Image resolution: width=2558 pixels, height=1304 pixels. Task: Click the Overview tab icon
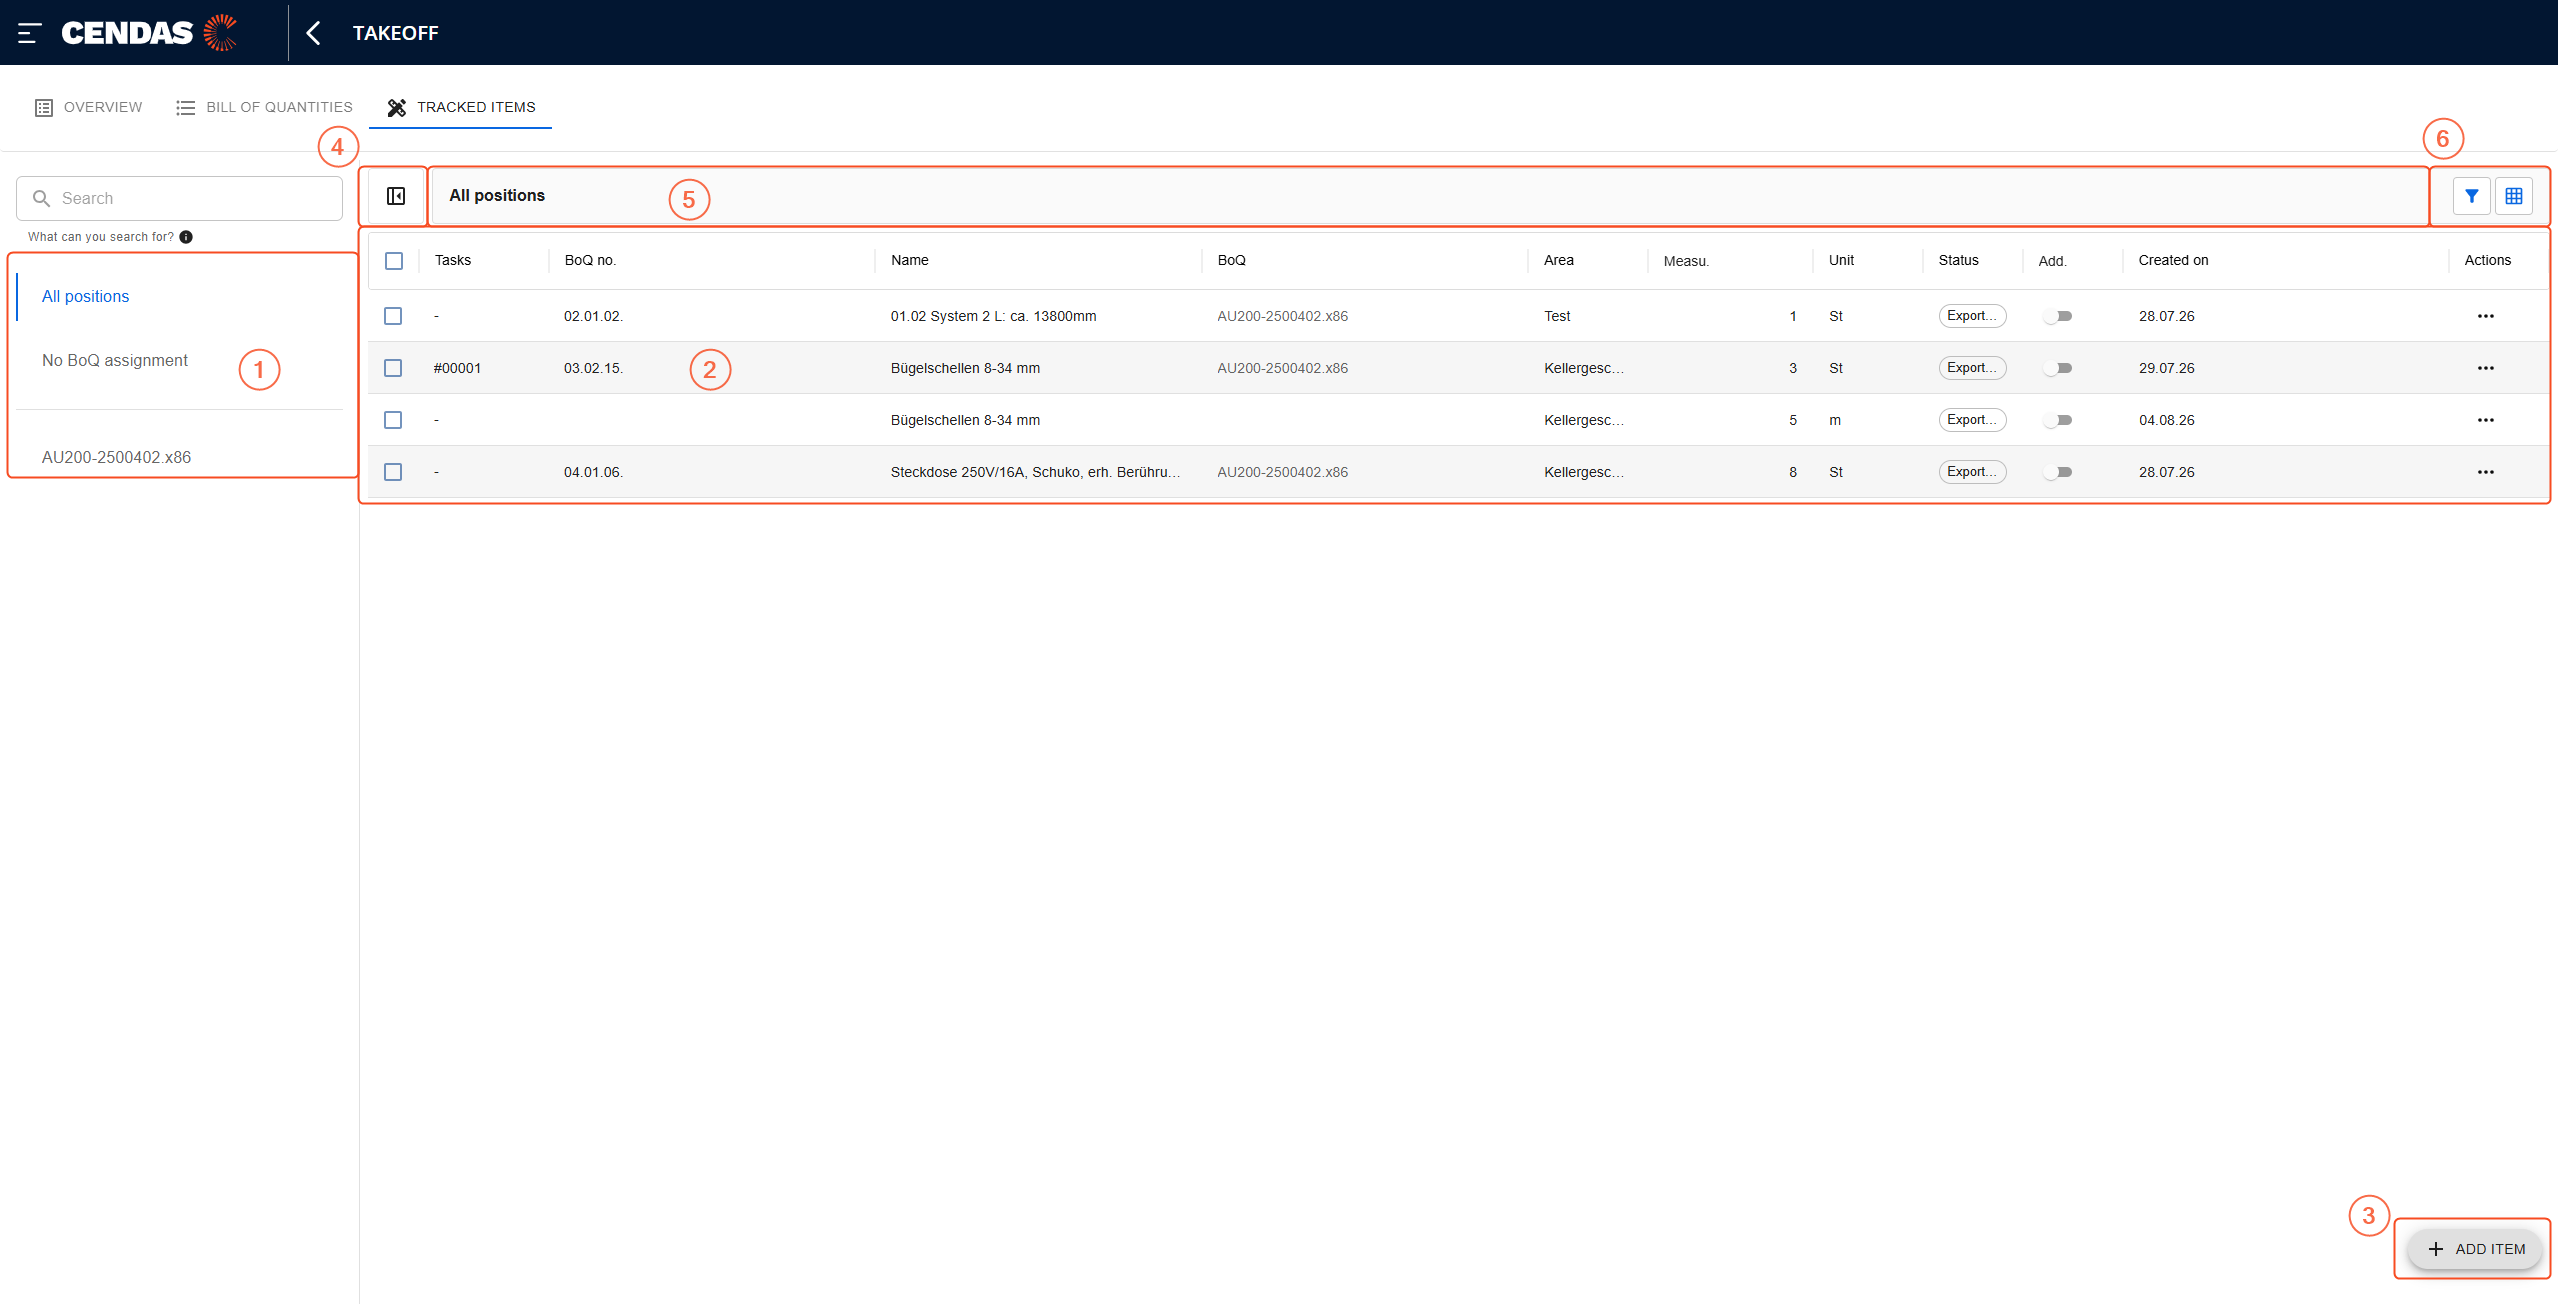pyautogui.click(x=44, y=108)
